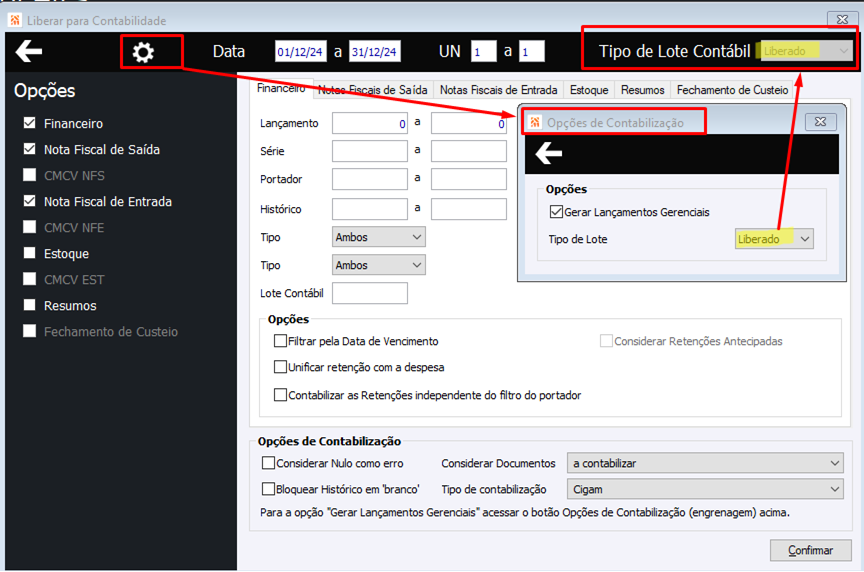
Task: Toggle the CMCV NFE checkbox
Action: [x=30, y=226]
